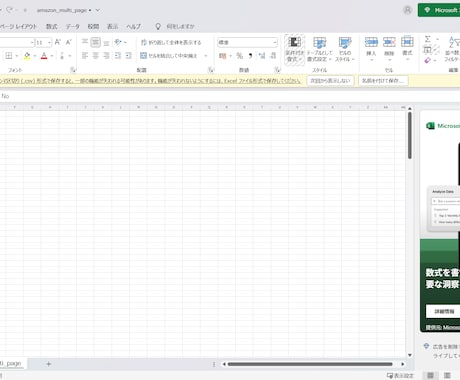Decrease font size with smaller A icon
Screen dimensions: 460x380
click(x=69, y=42)
